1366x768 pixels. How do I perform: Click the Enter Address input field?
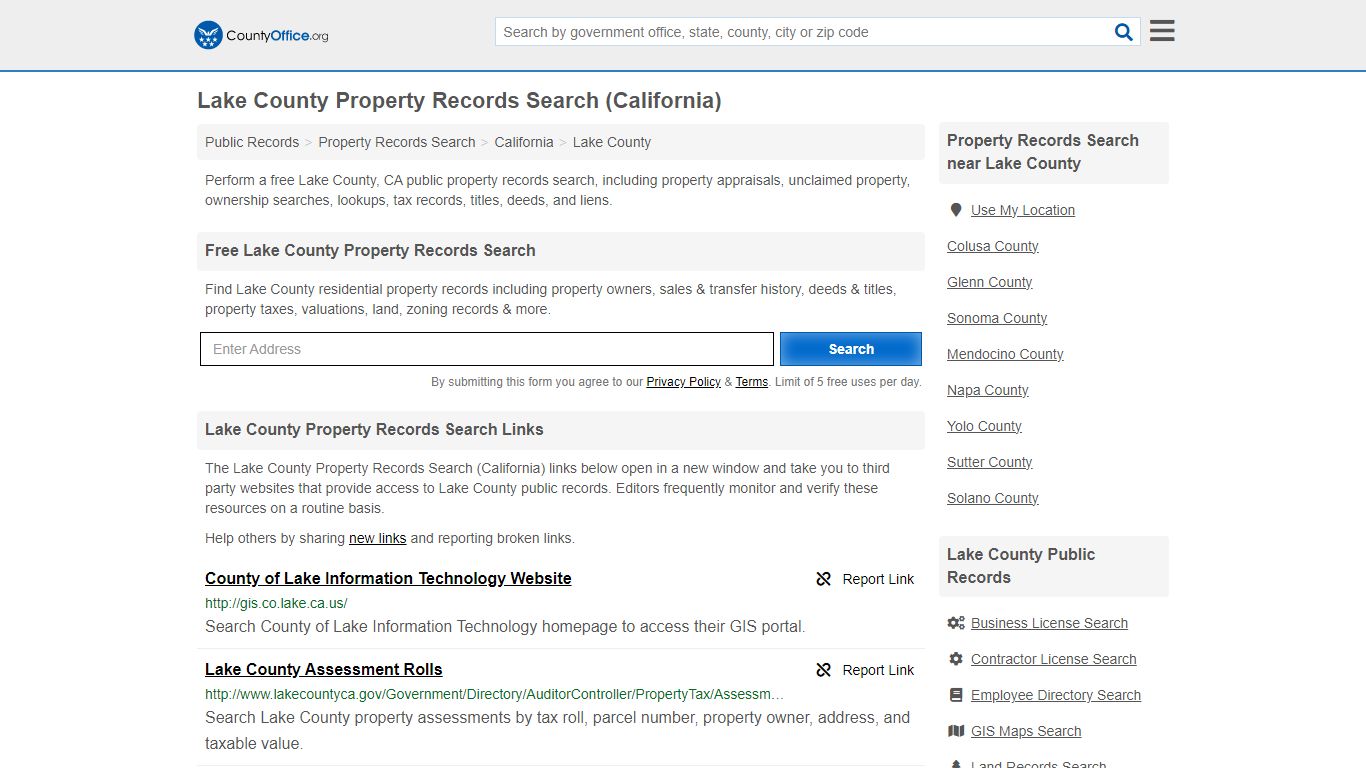pyautogui.click(x=487, y=349)
